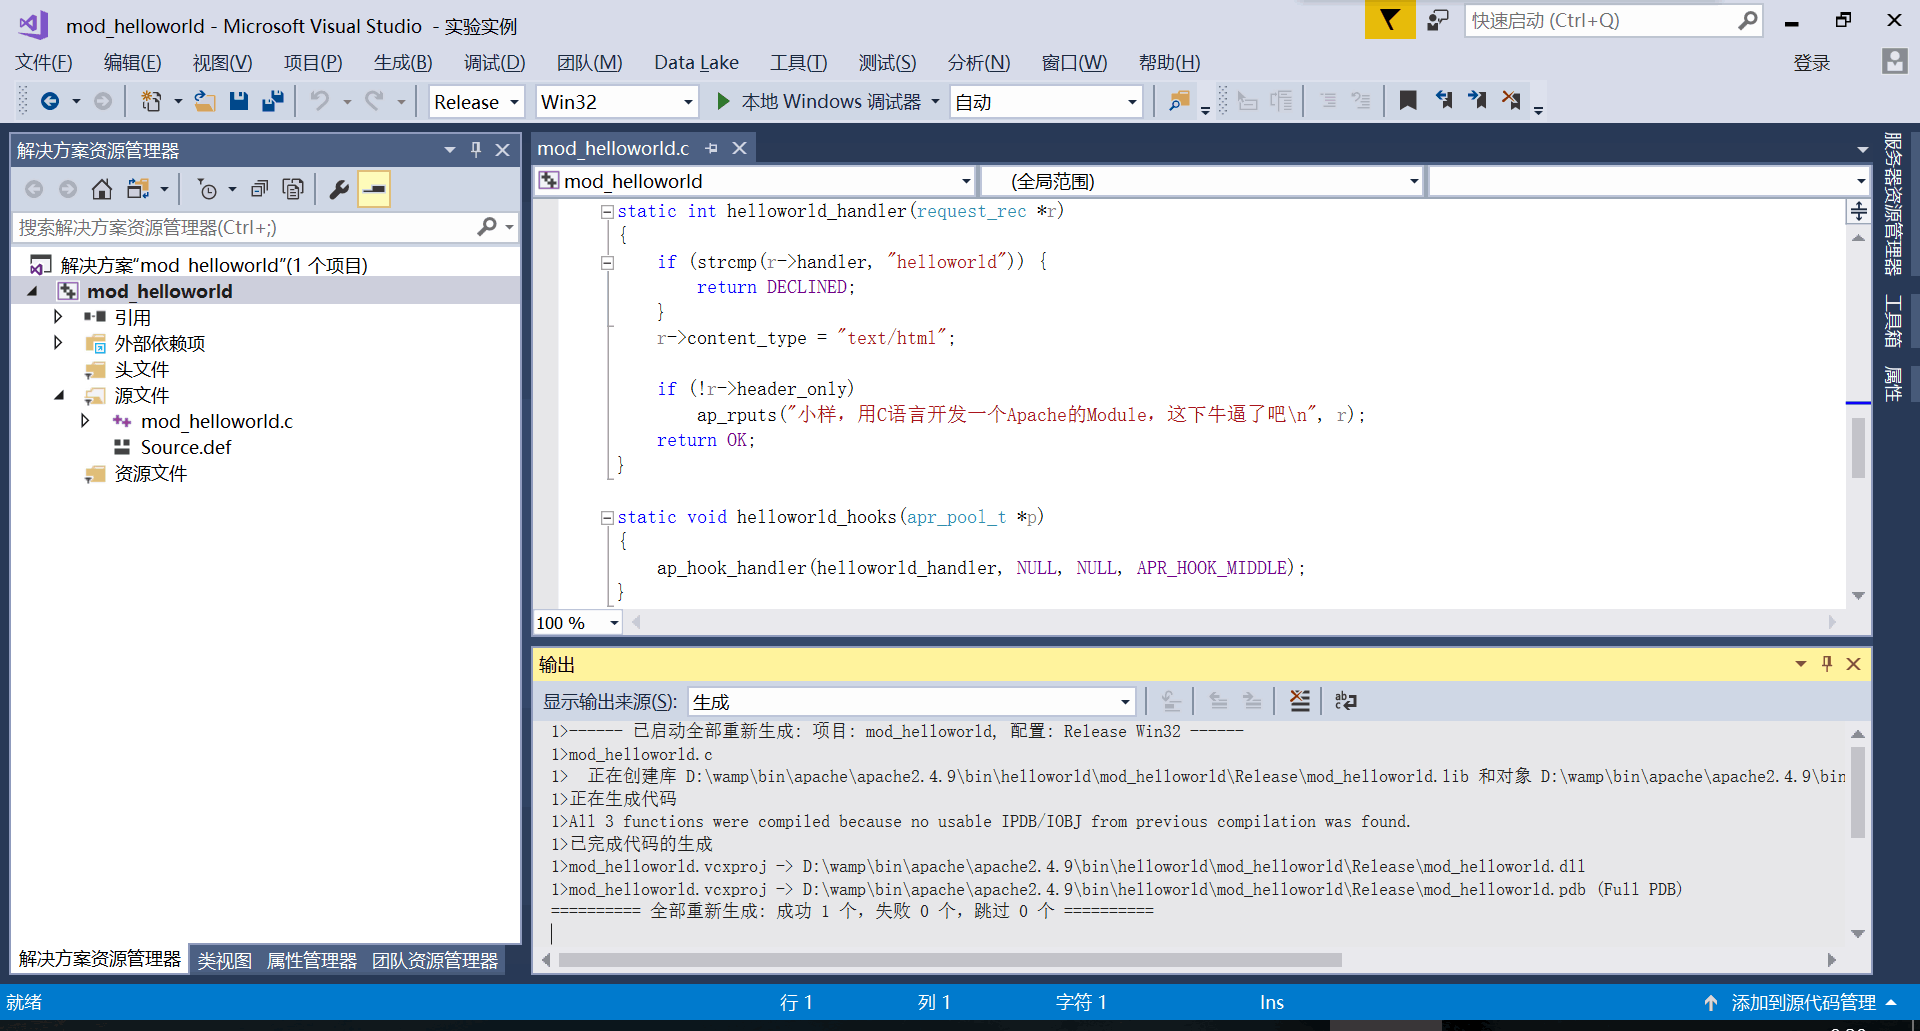Clear all output with the clear icon
The height and width of the screenshot is (1031, 1920).
click(1299, 701)
